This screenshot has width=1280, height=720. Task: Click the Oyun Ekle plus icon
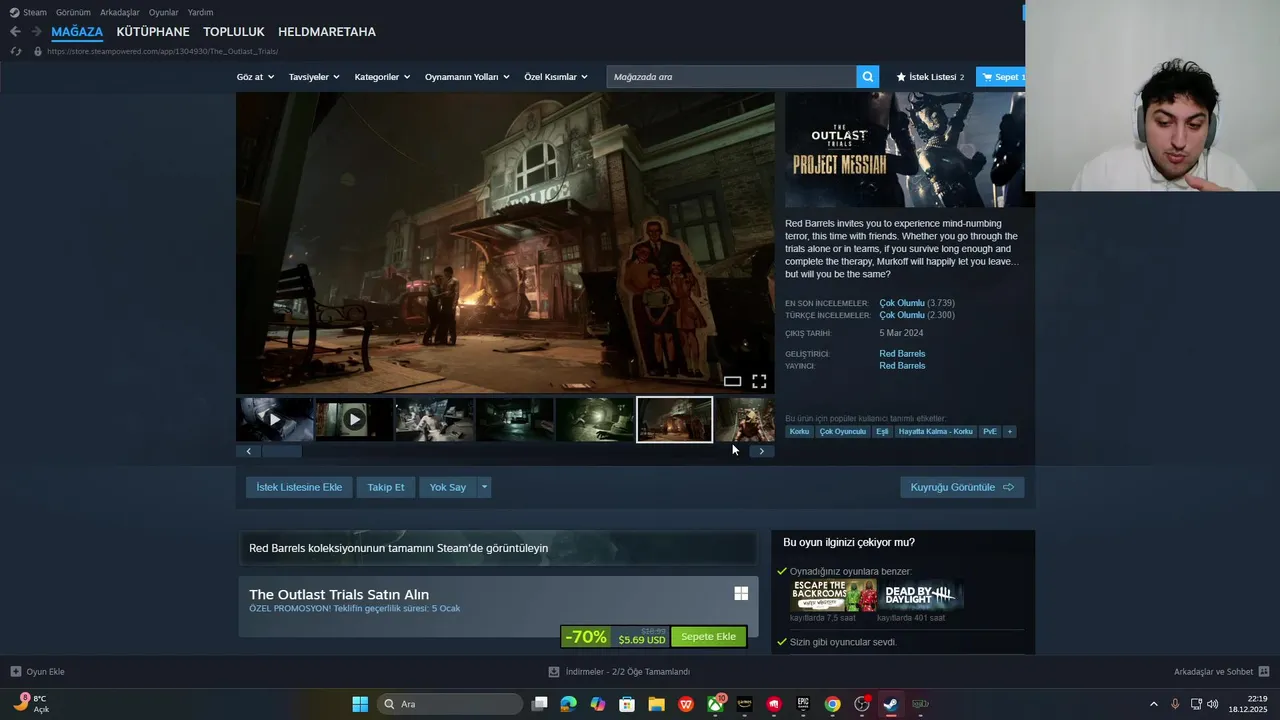[15, 672]
